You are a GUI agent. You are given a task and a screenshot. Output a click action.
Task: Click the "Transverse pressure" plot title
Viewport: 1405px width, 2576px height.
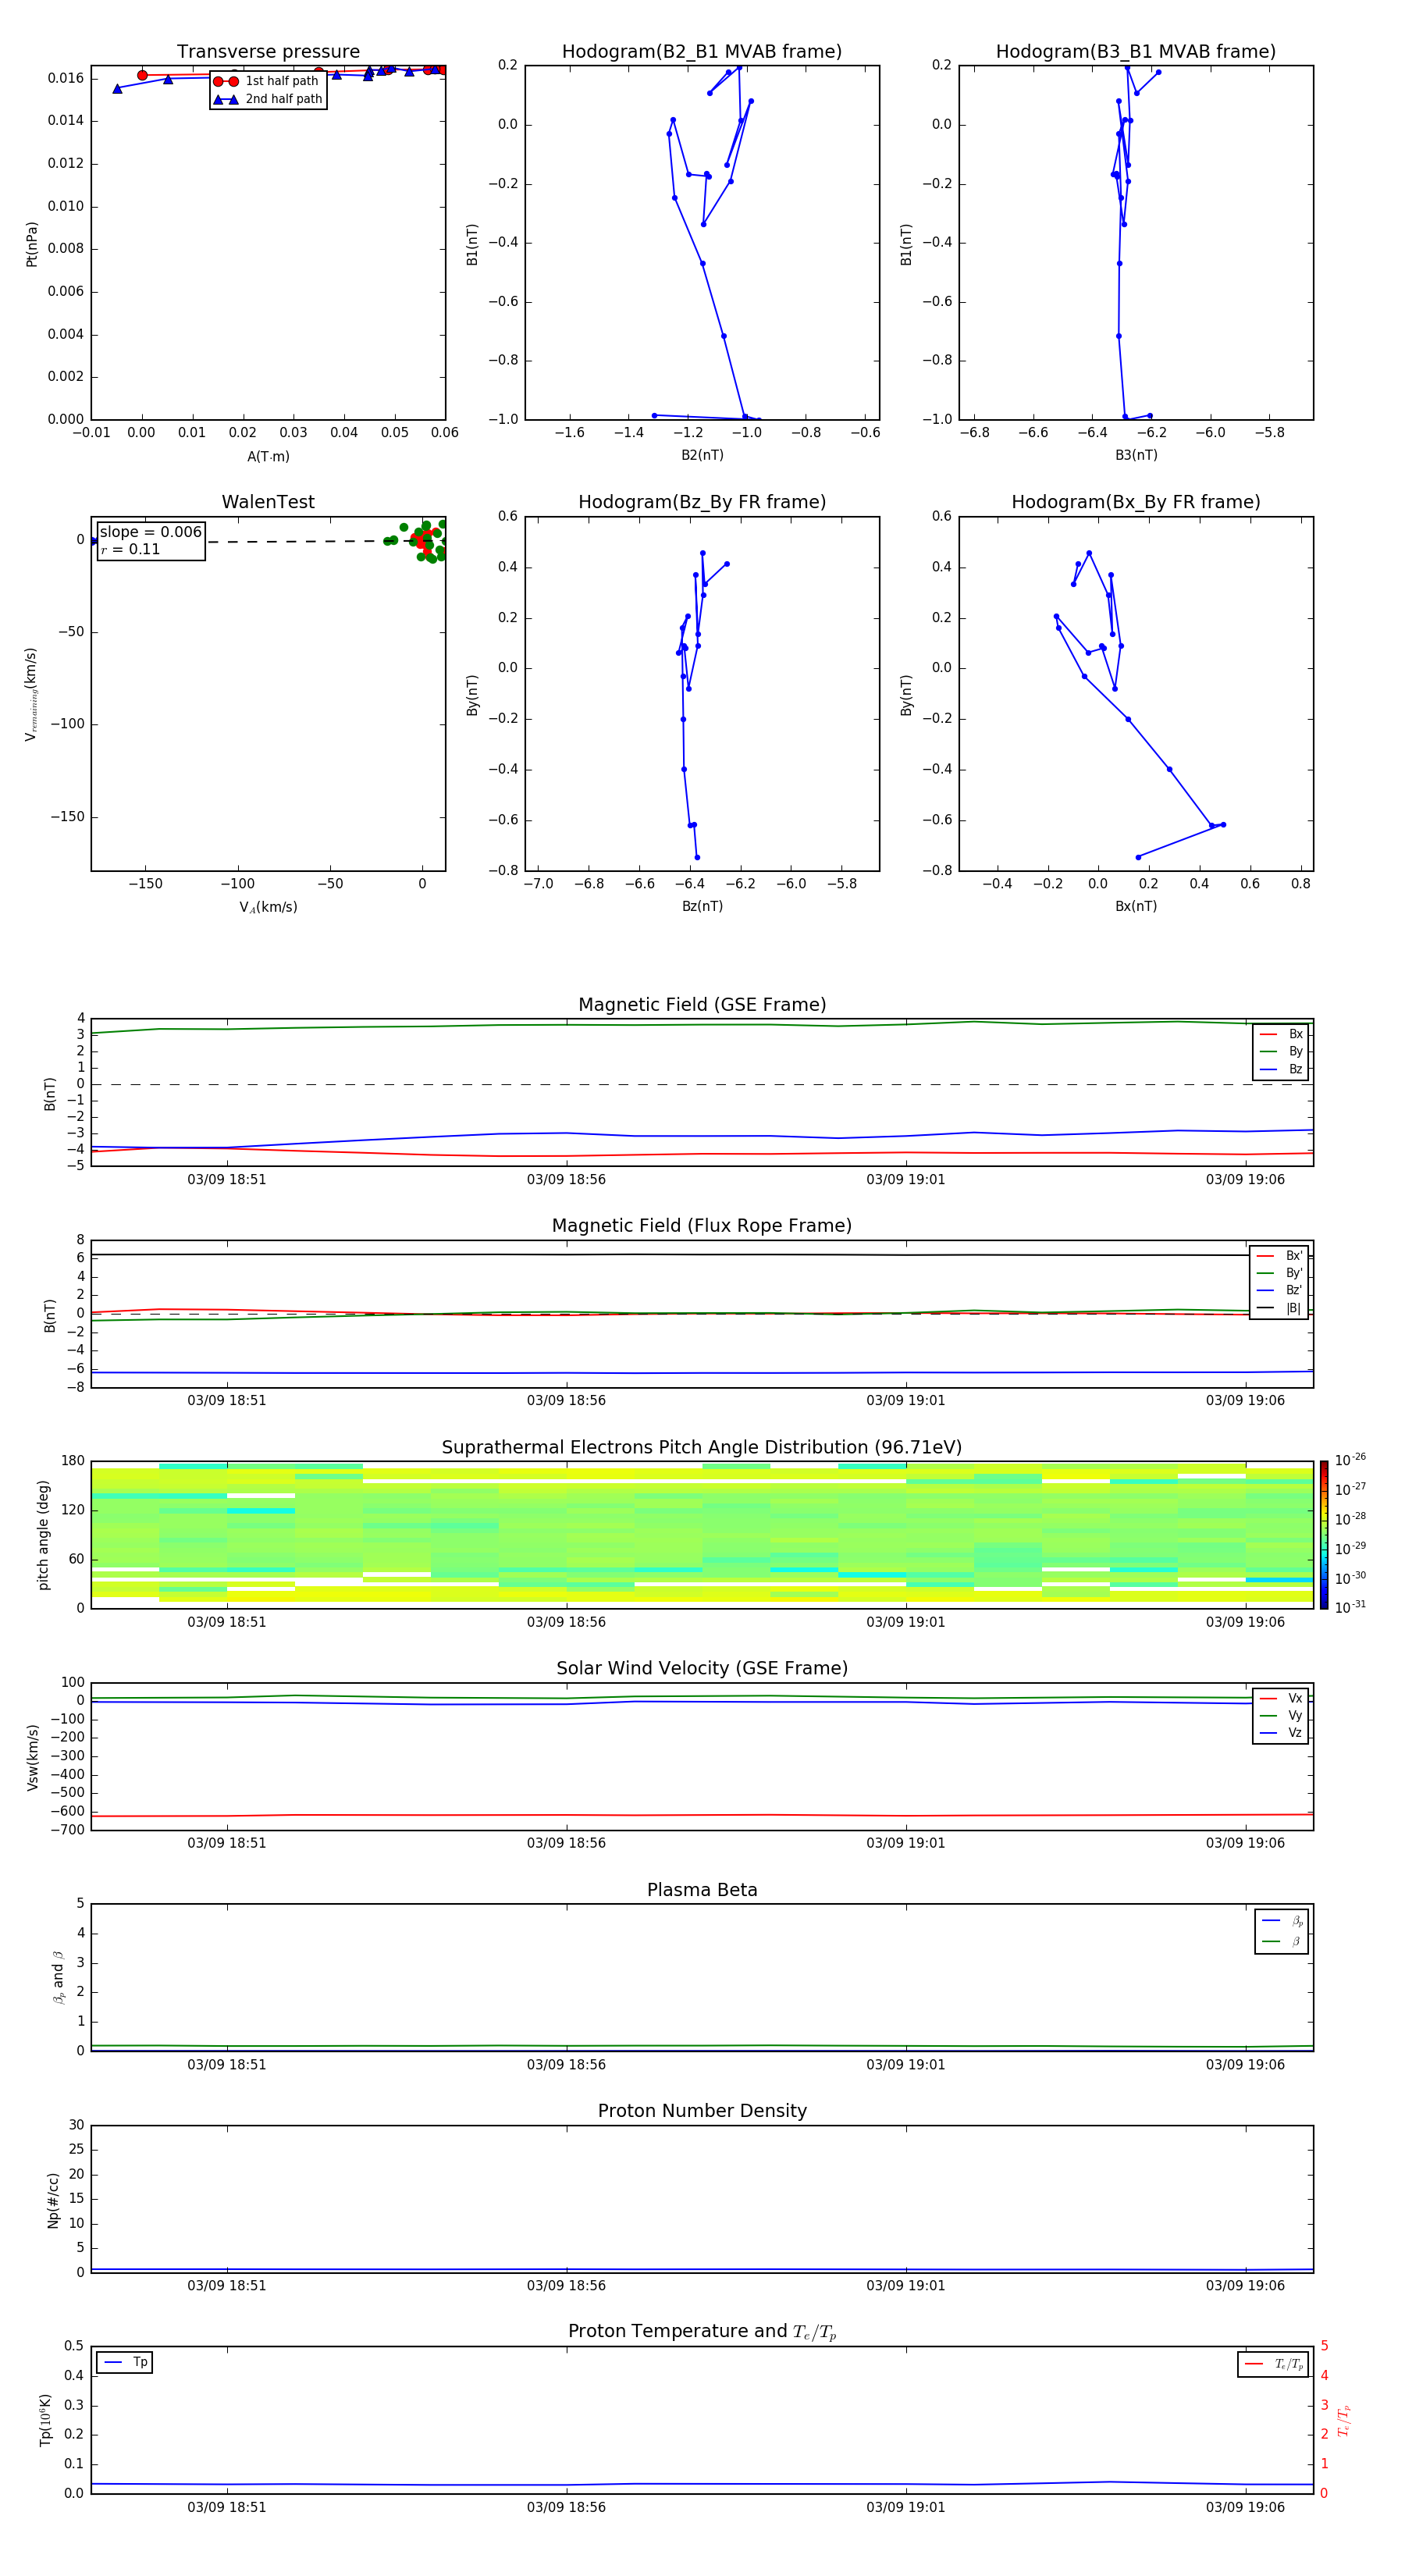(x=268, y=52)
